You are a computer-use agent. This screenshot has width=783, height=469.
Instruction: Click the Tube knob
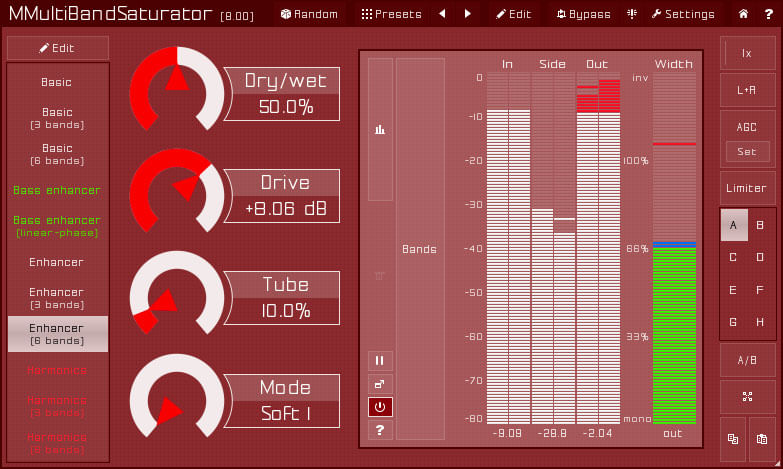pyautogui.click(x=177, y=294)
